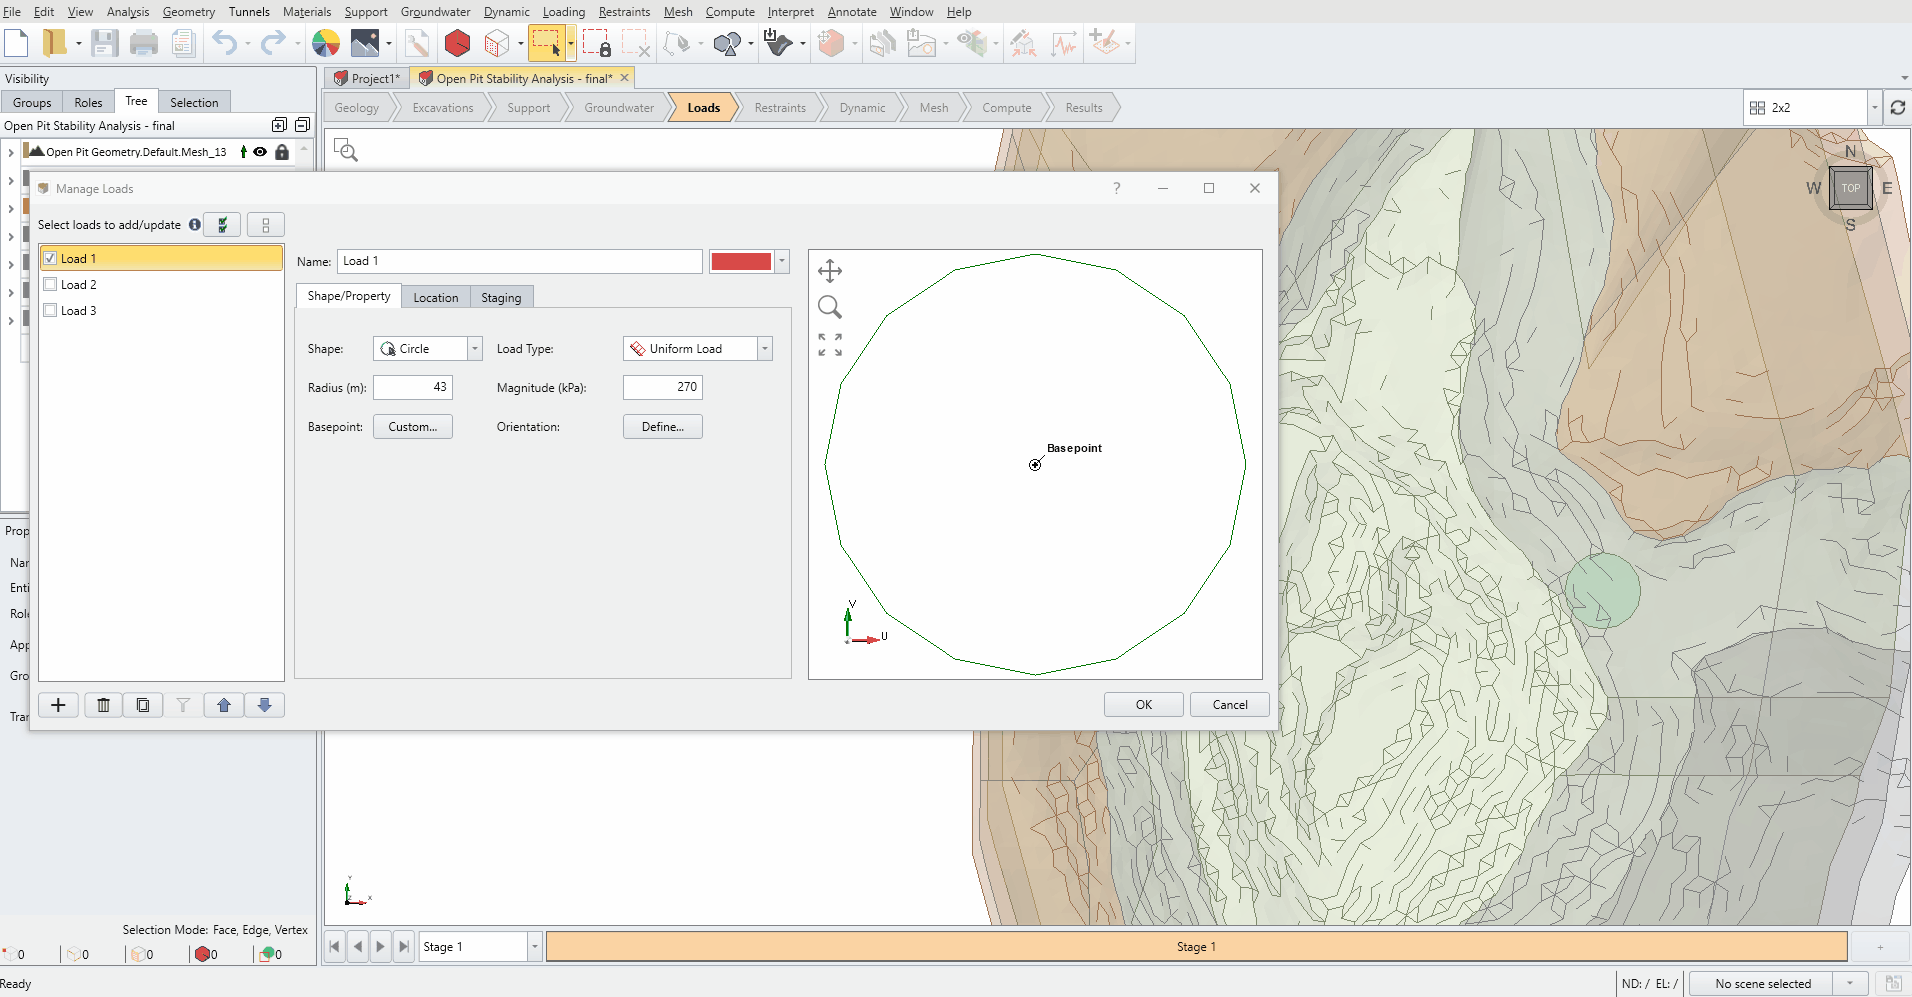Close the Open Pit Stability Analysis tab

click(x=625, y=78)
